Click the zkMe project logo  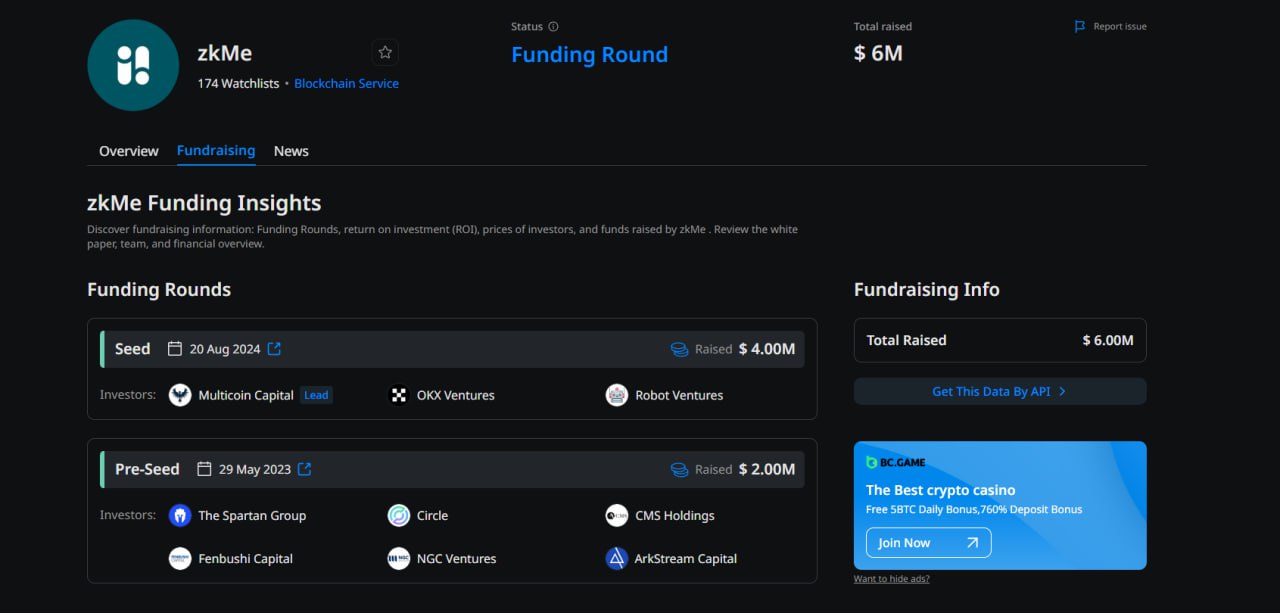click(133, 65)
